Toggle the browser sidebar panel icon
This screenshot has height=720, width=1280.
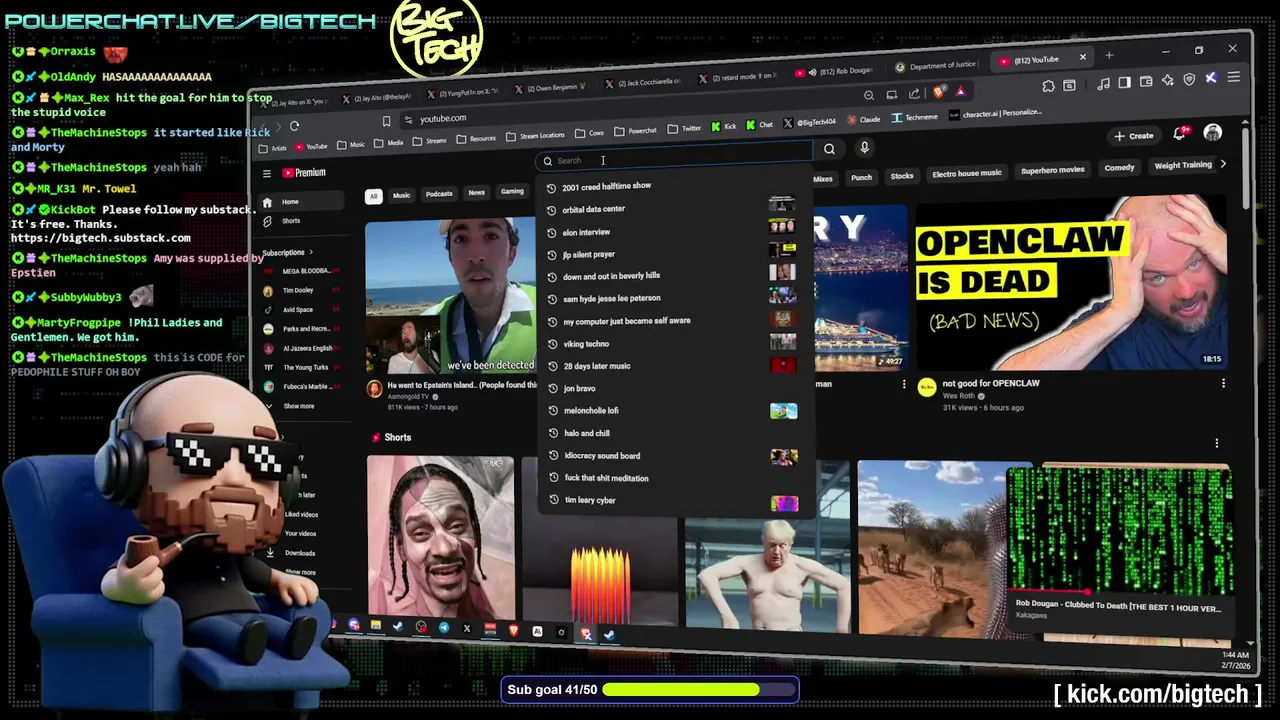click(1125, 82)
